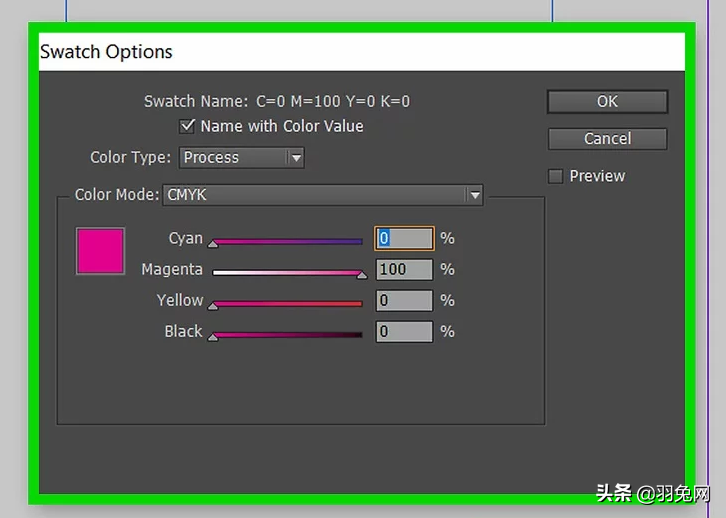Click the Black slider handle
This screenshot has height=518, width=726.
[x=213, y=337]
